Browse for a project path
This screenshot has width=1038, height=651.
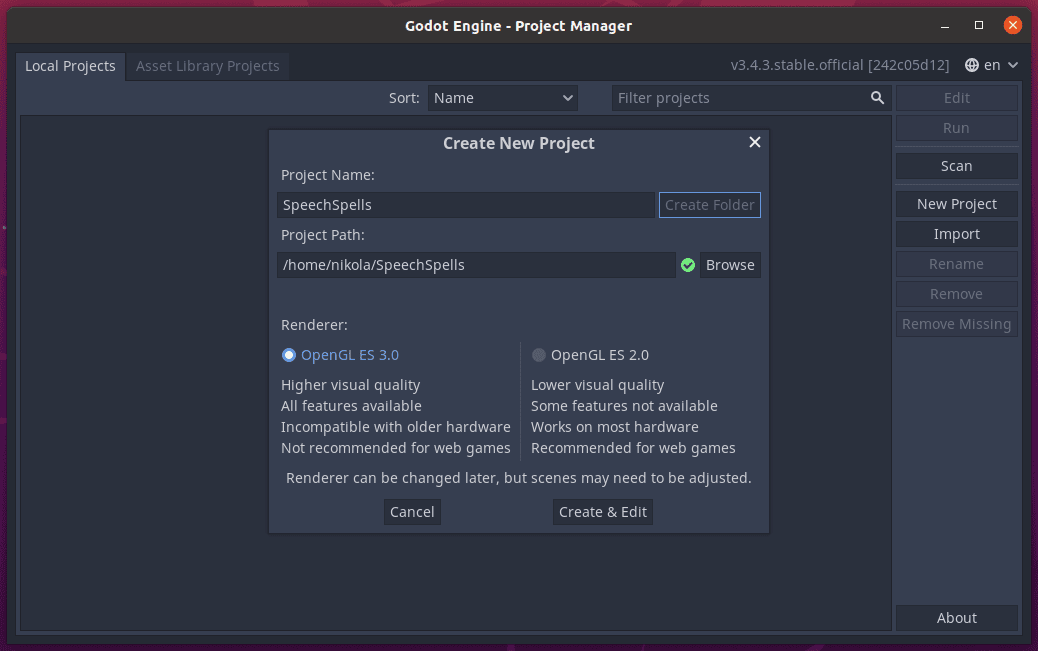tap(730, 265)
